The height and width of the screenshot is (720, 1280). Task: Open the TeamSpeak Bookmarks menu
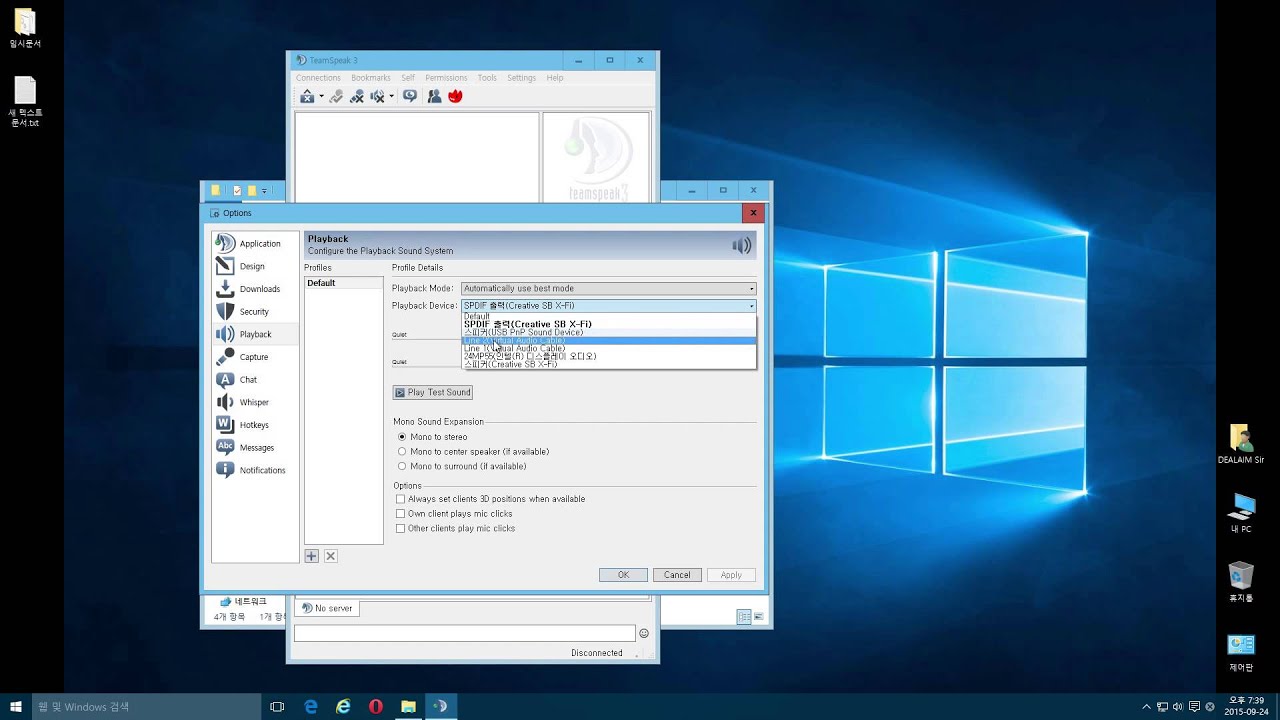(x=371, y=78)
